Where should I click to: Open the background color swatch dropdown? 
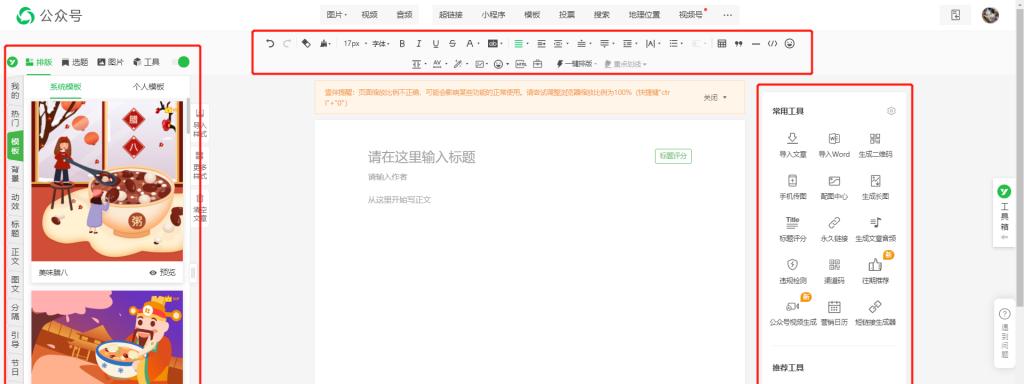496,44
